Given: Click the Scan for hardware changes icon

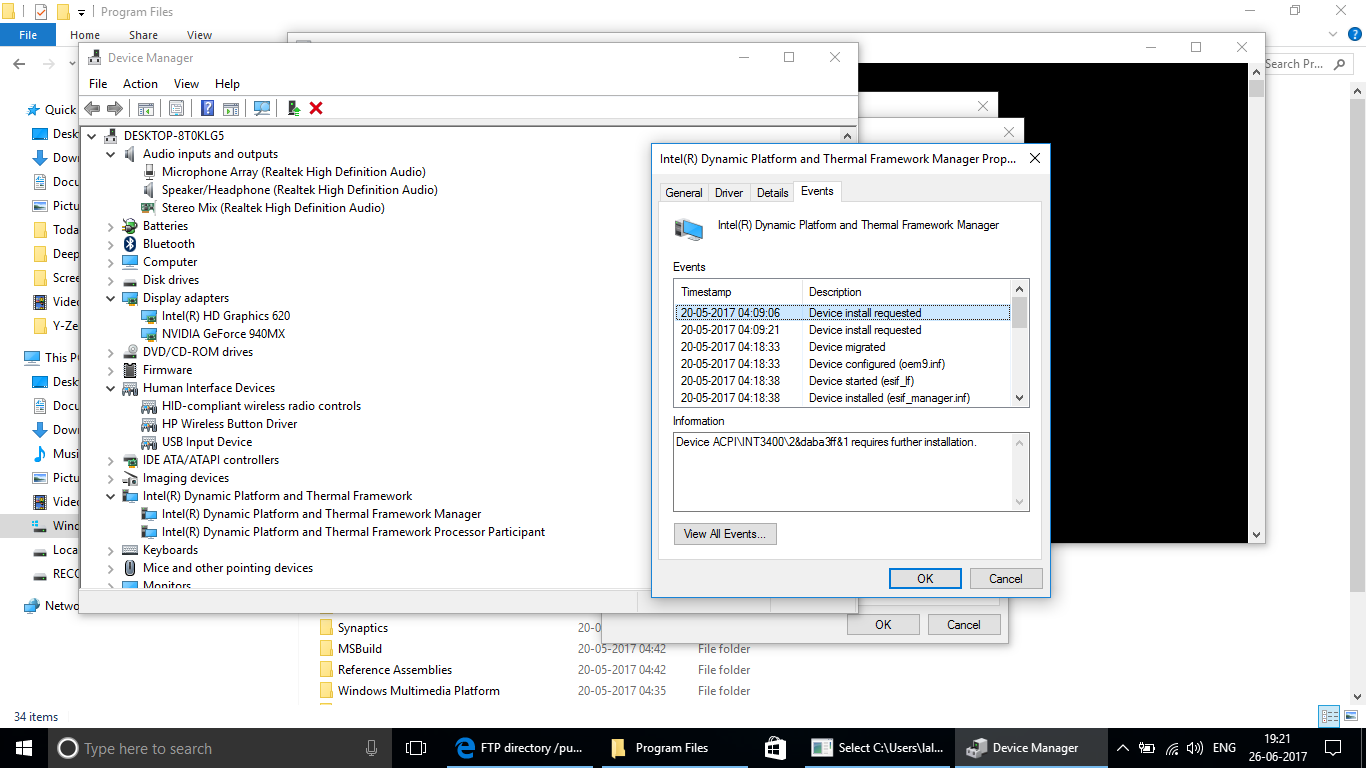Looking at the screenshot, I should pos(262,108).
